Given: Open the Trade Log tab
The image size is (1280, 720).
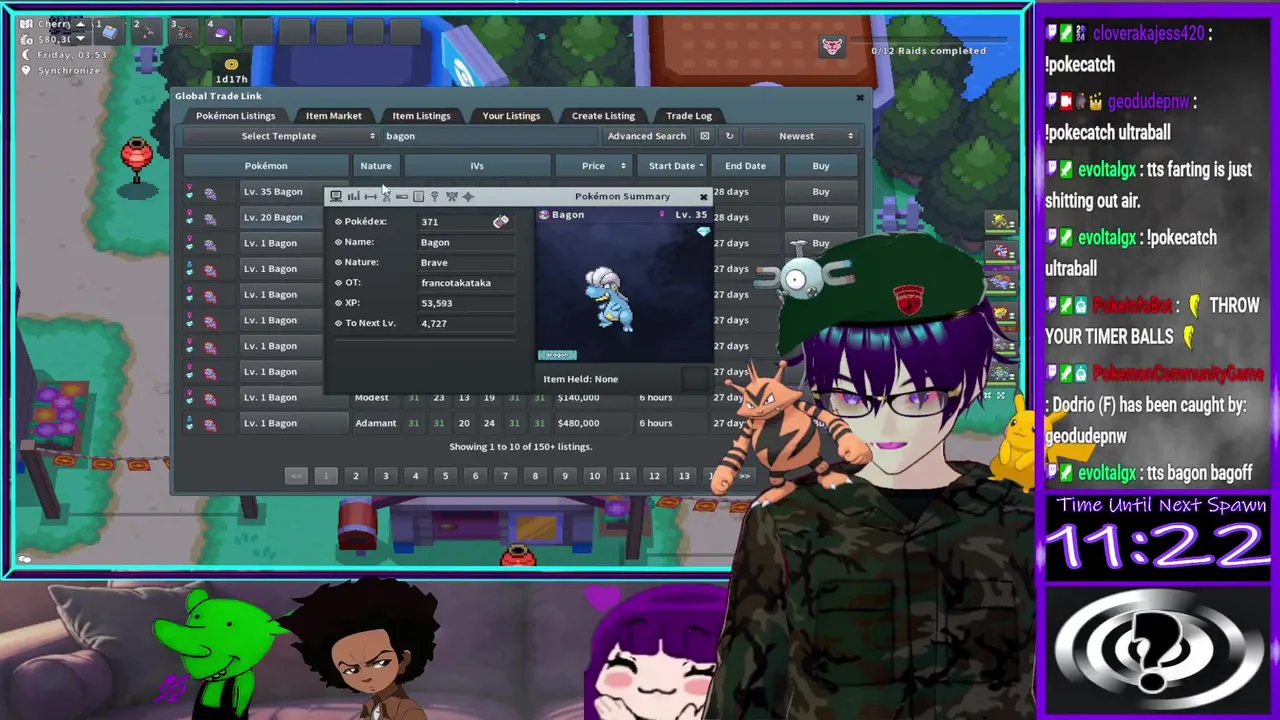Looking at the screenshot, I should (x=689, y=116).
